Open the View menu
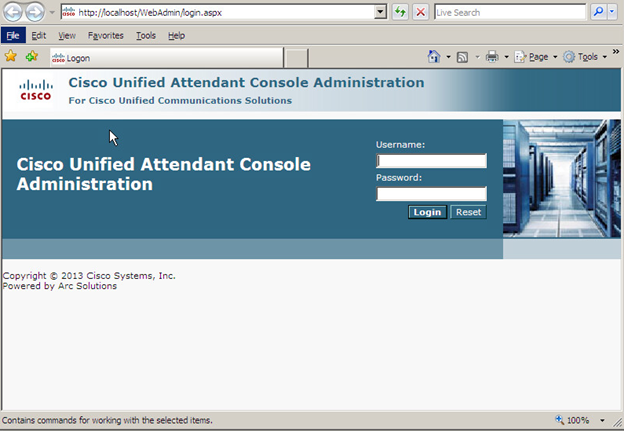Viewport: 624px width, 432px height. [x=67, y=35]
